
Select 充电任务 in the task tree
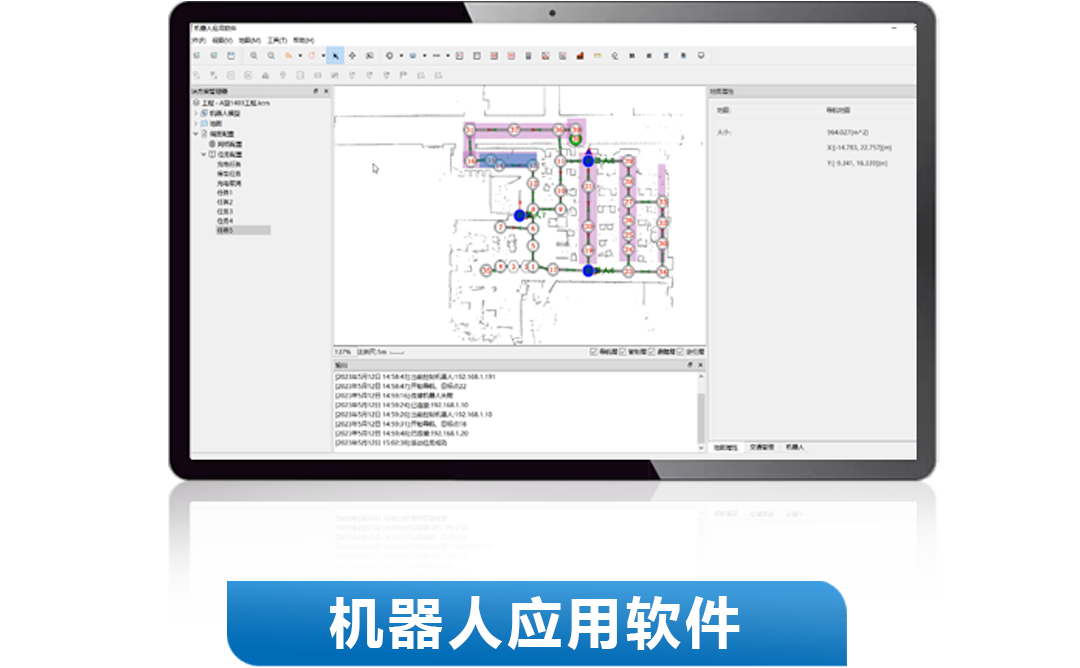228,165
